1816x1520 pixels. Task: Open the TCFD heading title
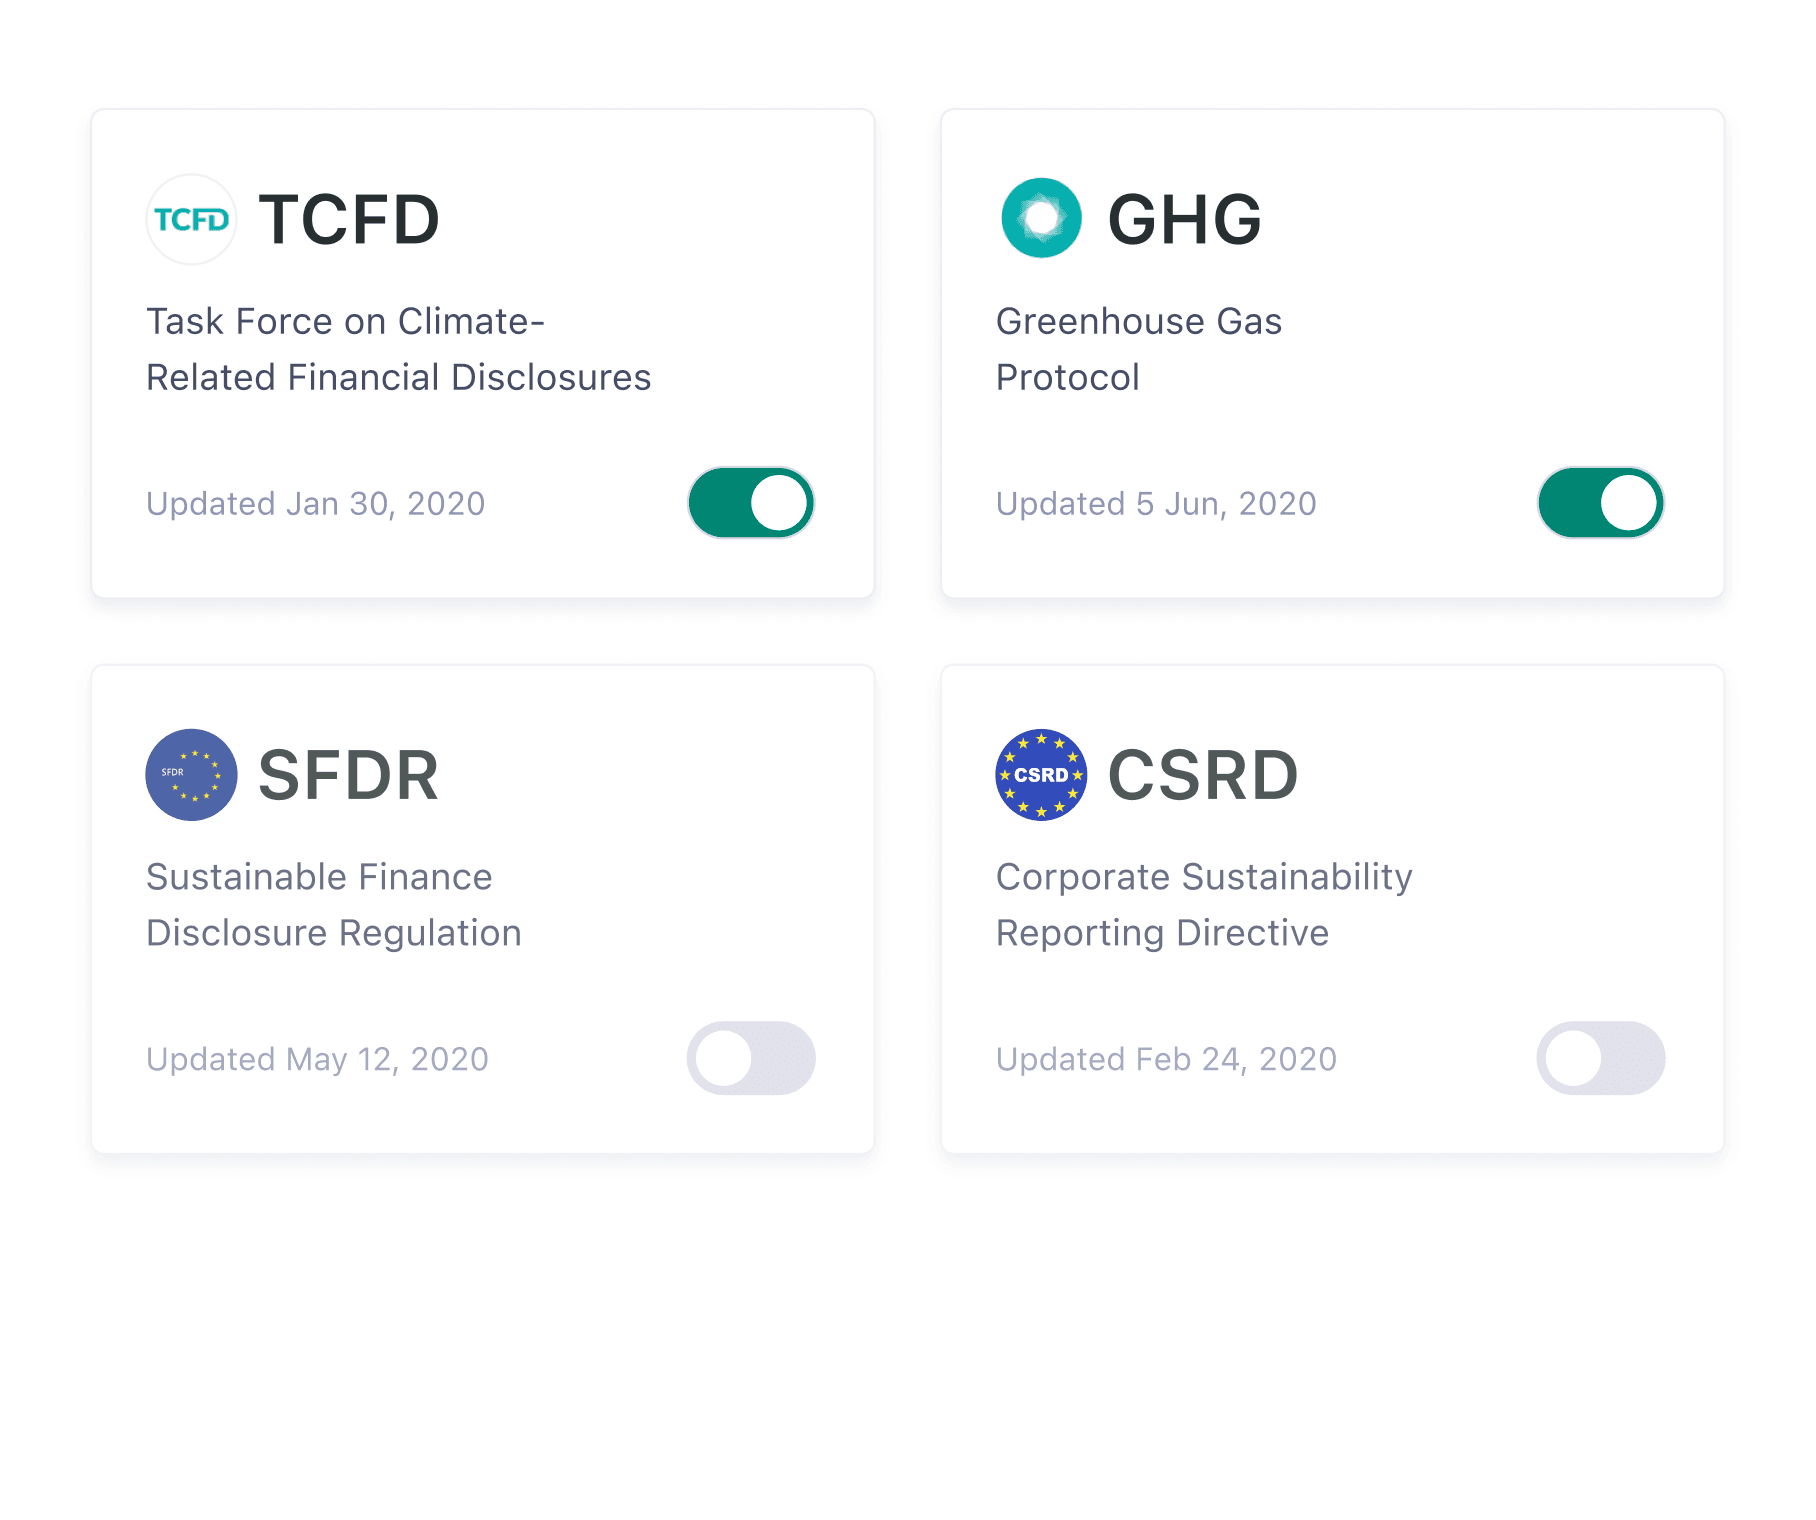(x=349, y=220)
